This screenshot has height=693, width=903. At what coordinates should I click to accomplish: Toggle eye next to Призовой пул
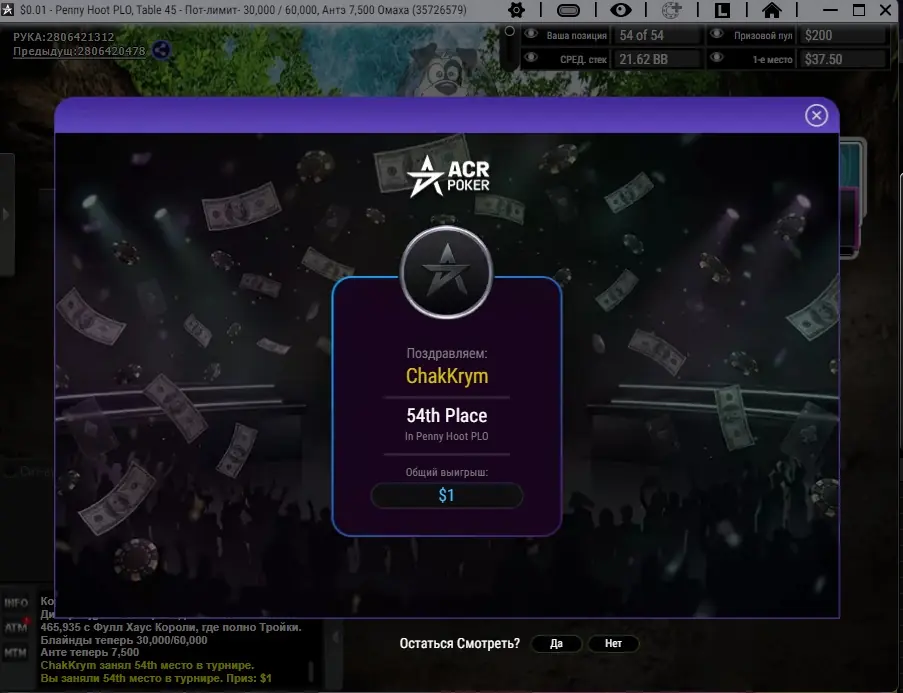click(716, 34)
